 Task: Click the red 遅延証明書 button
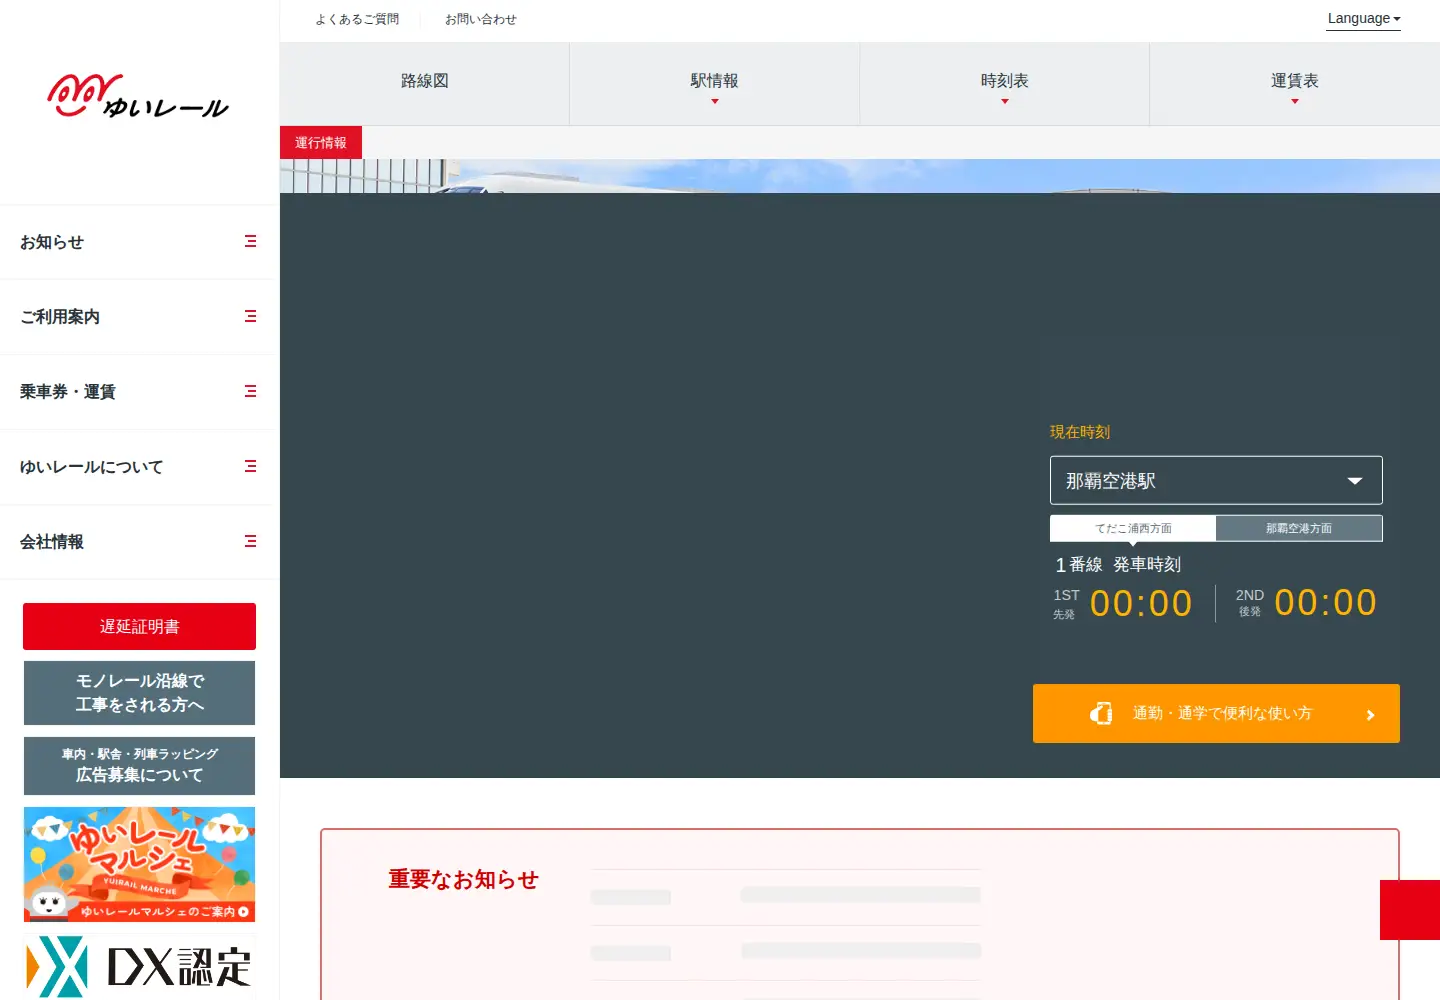[x=139, y=627]
